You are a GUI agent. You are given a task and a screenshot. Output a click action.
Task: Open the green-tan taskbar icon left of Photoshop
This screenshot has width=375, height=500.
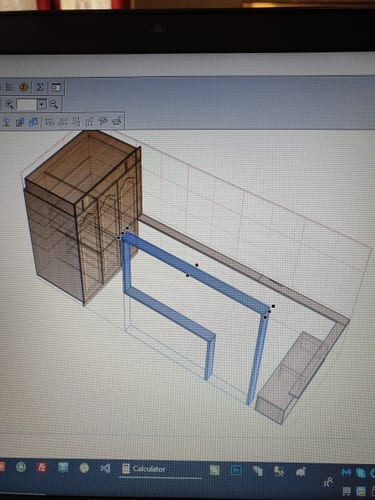[x=215, y=470]
